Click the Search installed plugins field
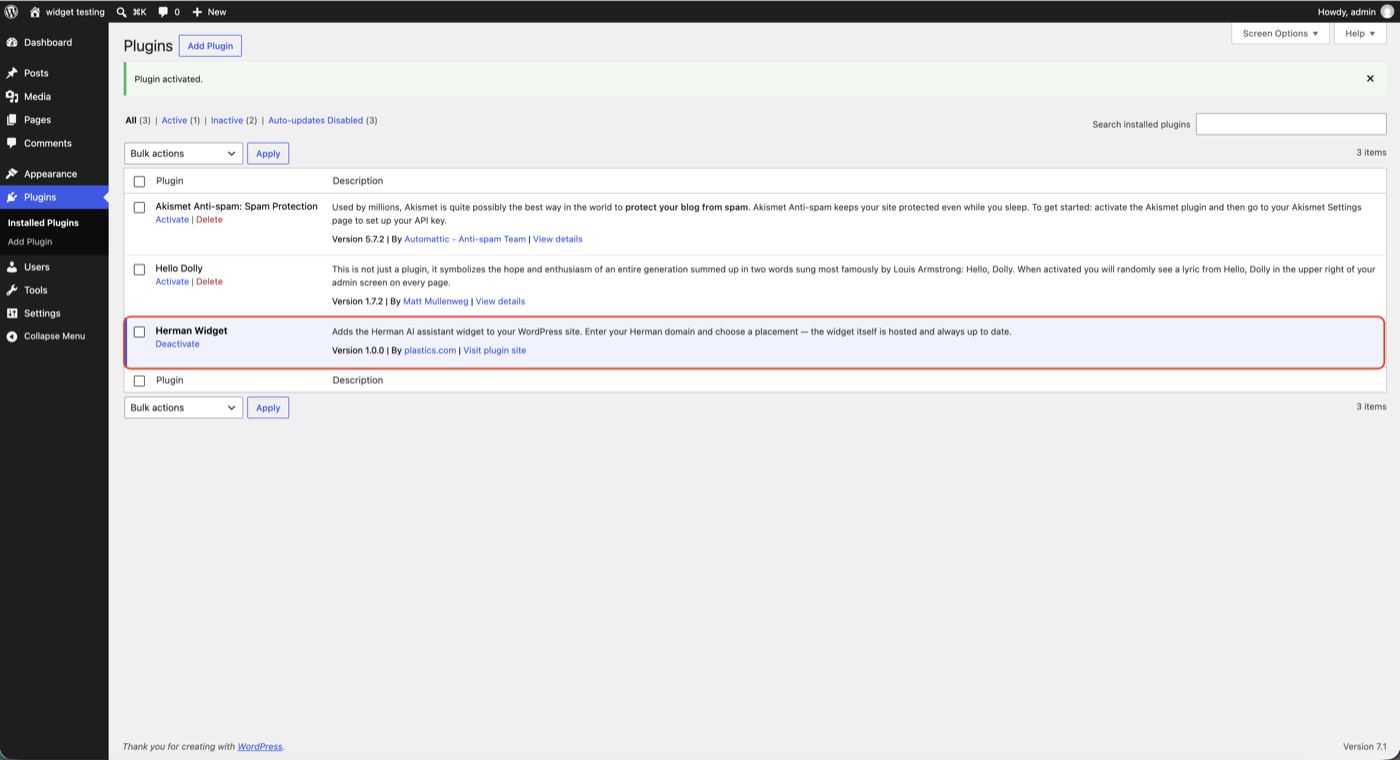1400x760 pixels. (x=1291, y=124)
